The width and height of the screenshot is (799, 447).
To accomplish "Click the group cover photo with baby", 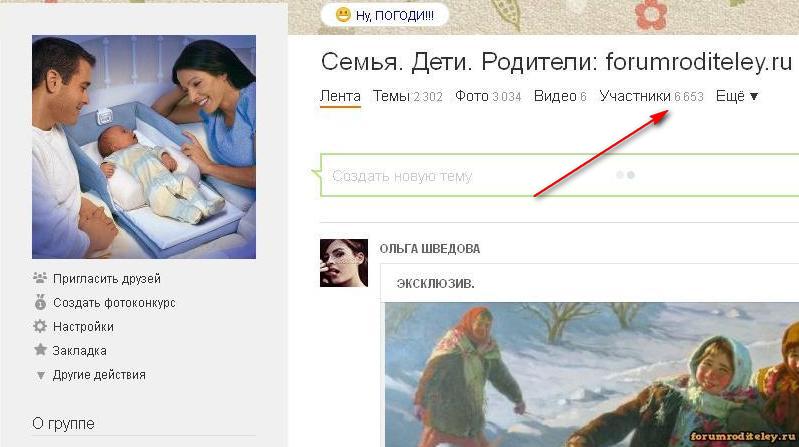I will click(144, 147).
